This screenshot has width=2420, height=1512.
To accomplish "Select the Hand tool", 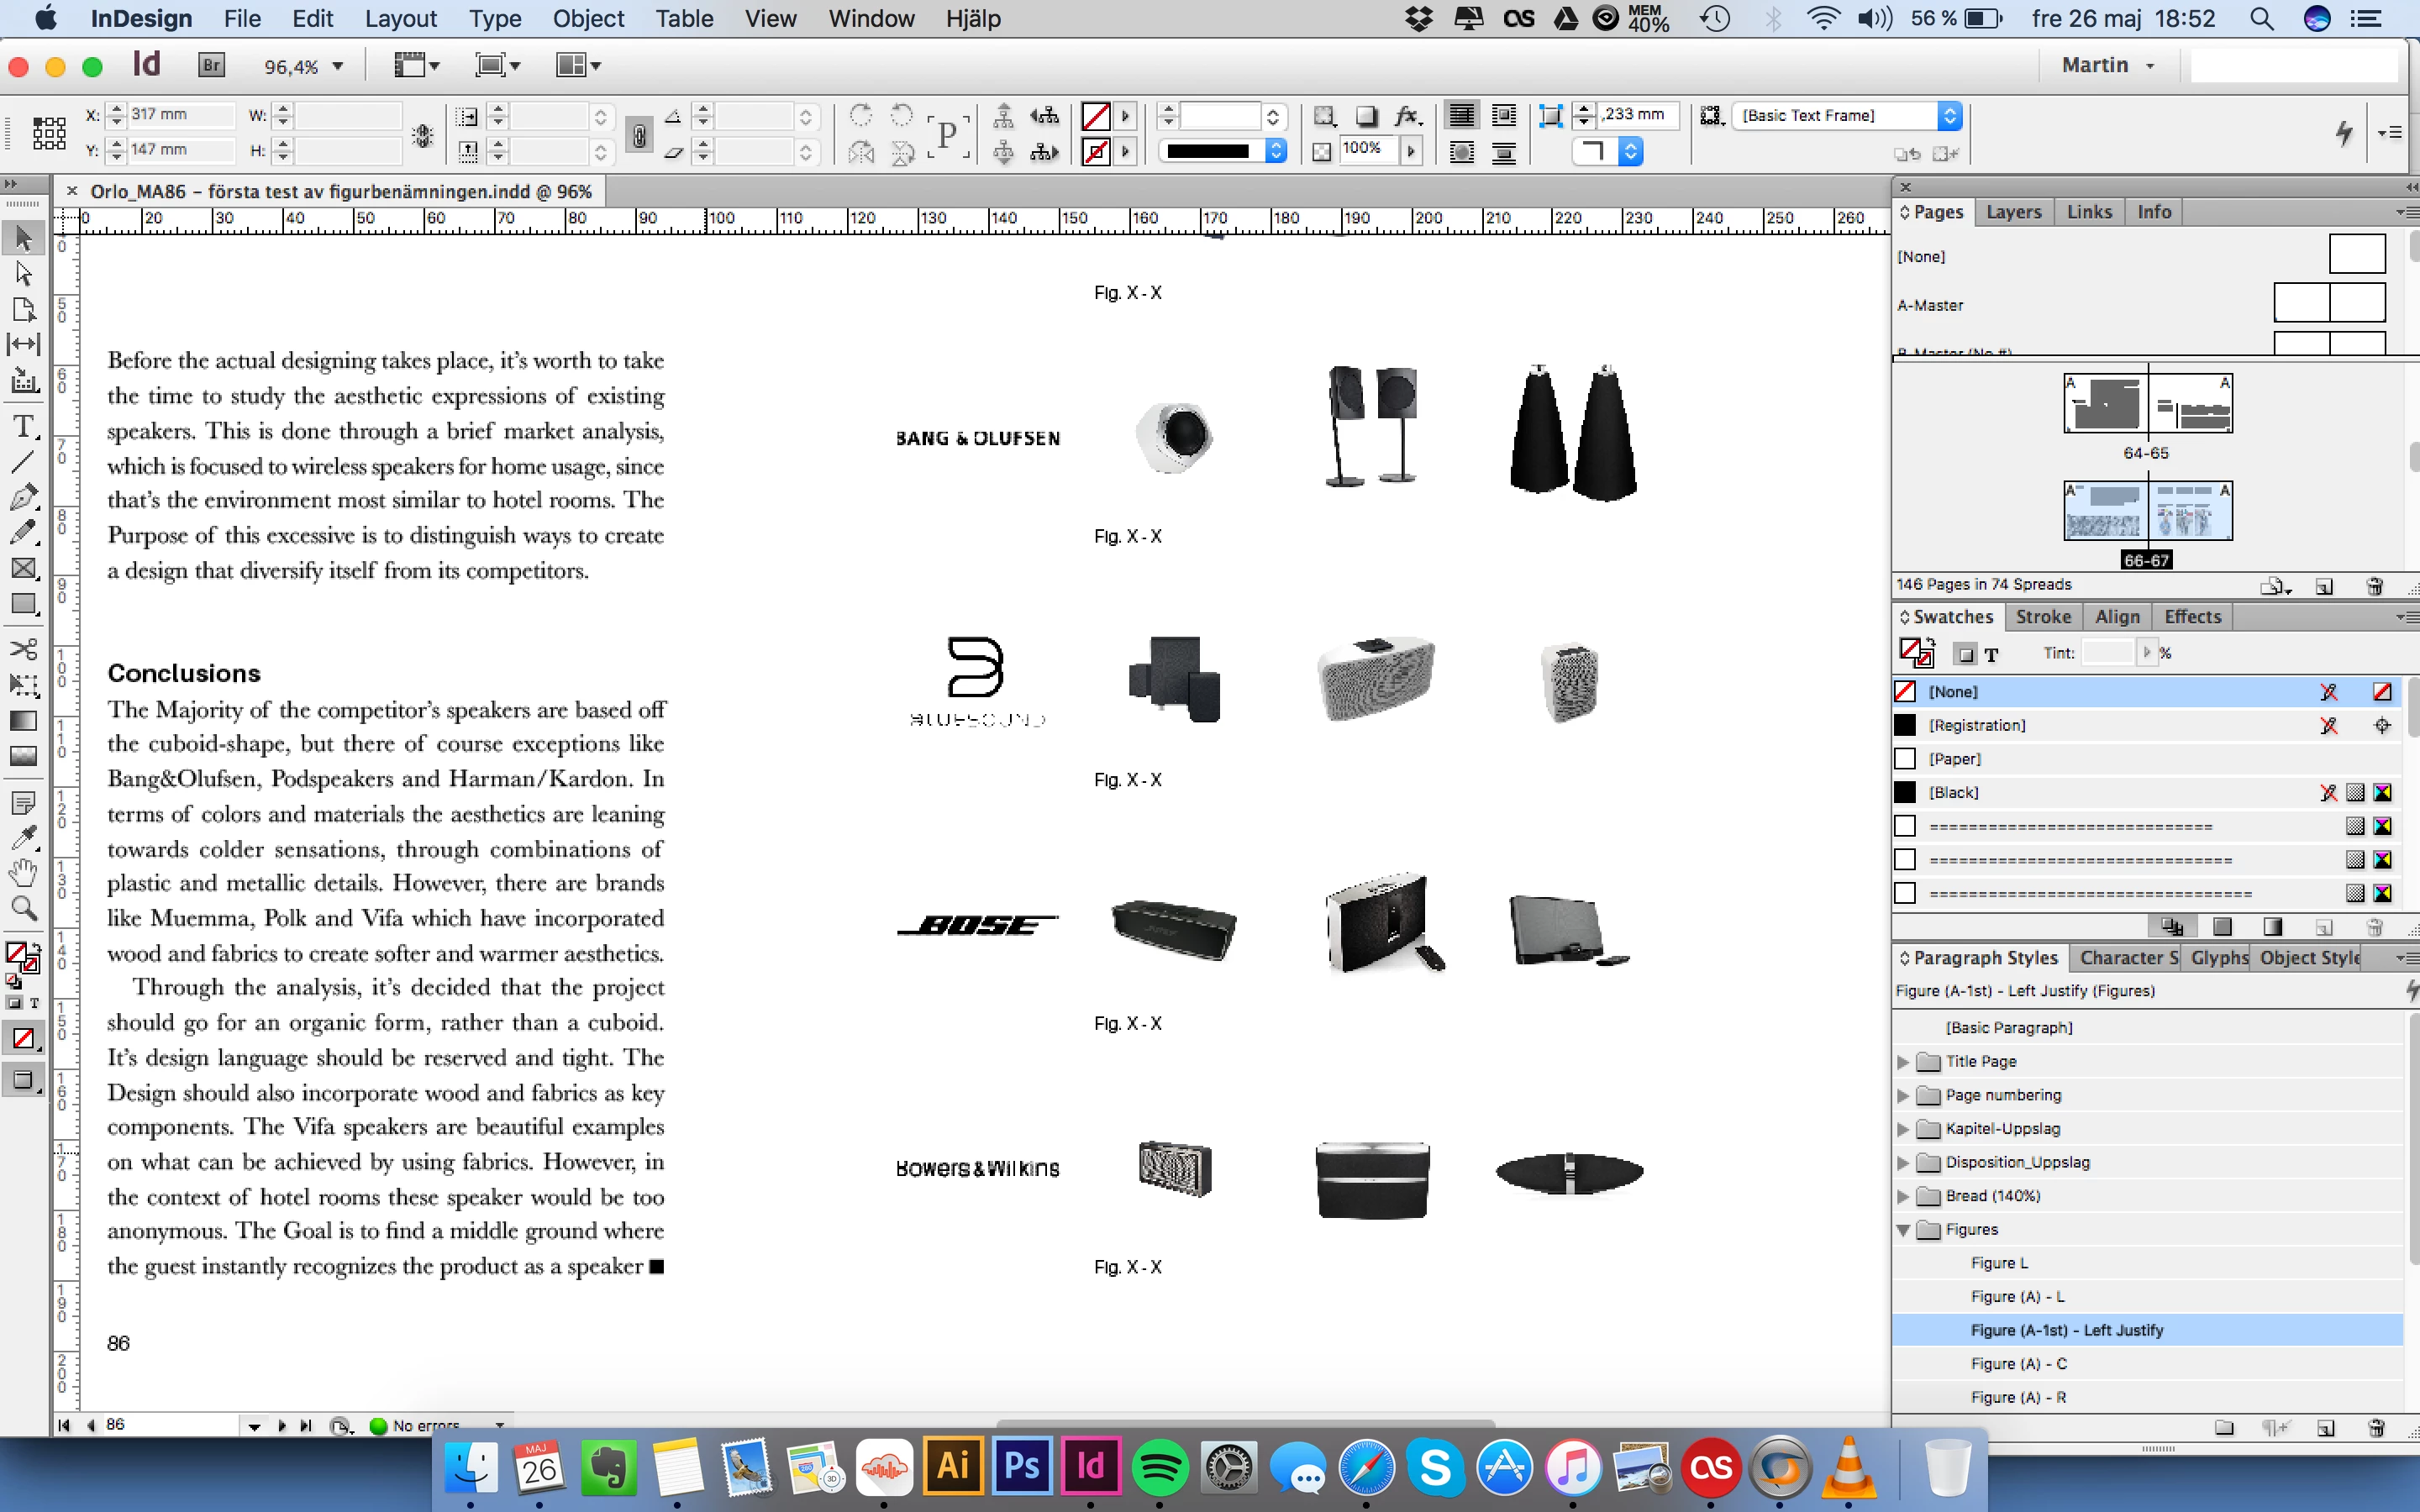I will pyautogui.click(x=23, y=872).
